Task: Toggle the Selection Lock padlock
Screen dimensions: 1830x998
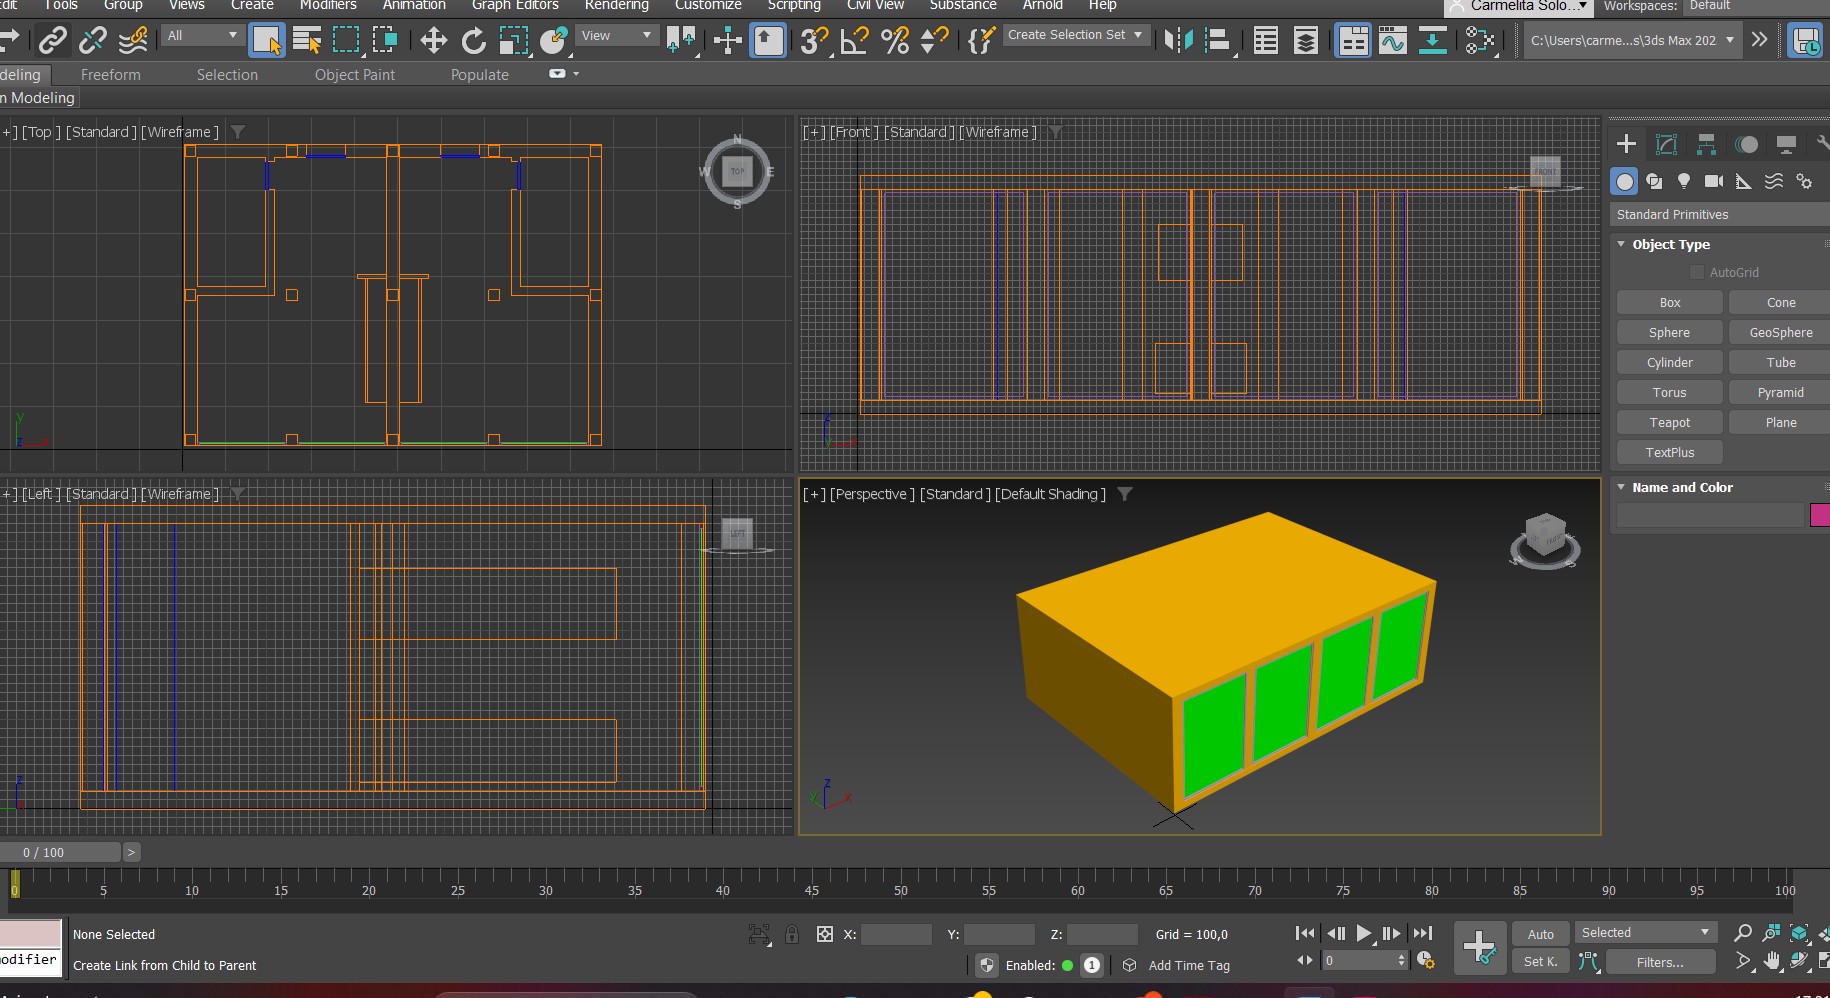Action: tap(792, 934)
